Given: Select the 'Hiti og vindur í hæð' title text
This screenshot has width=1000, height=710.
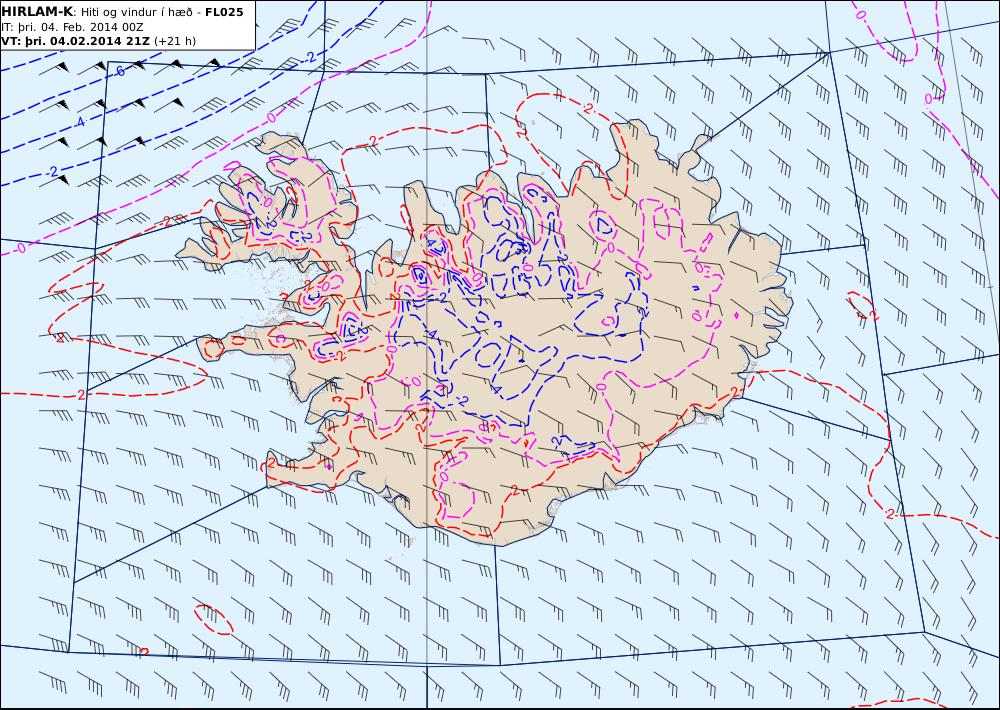Looking at the screenshot, I should tap(136, 12).
